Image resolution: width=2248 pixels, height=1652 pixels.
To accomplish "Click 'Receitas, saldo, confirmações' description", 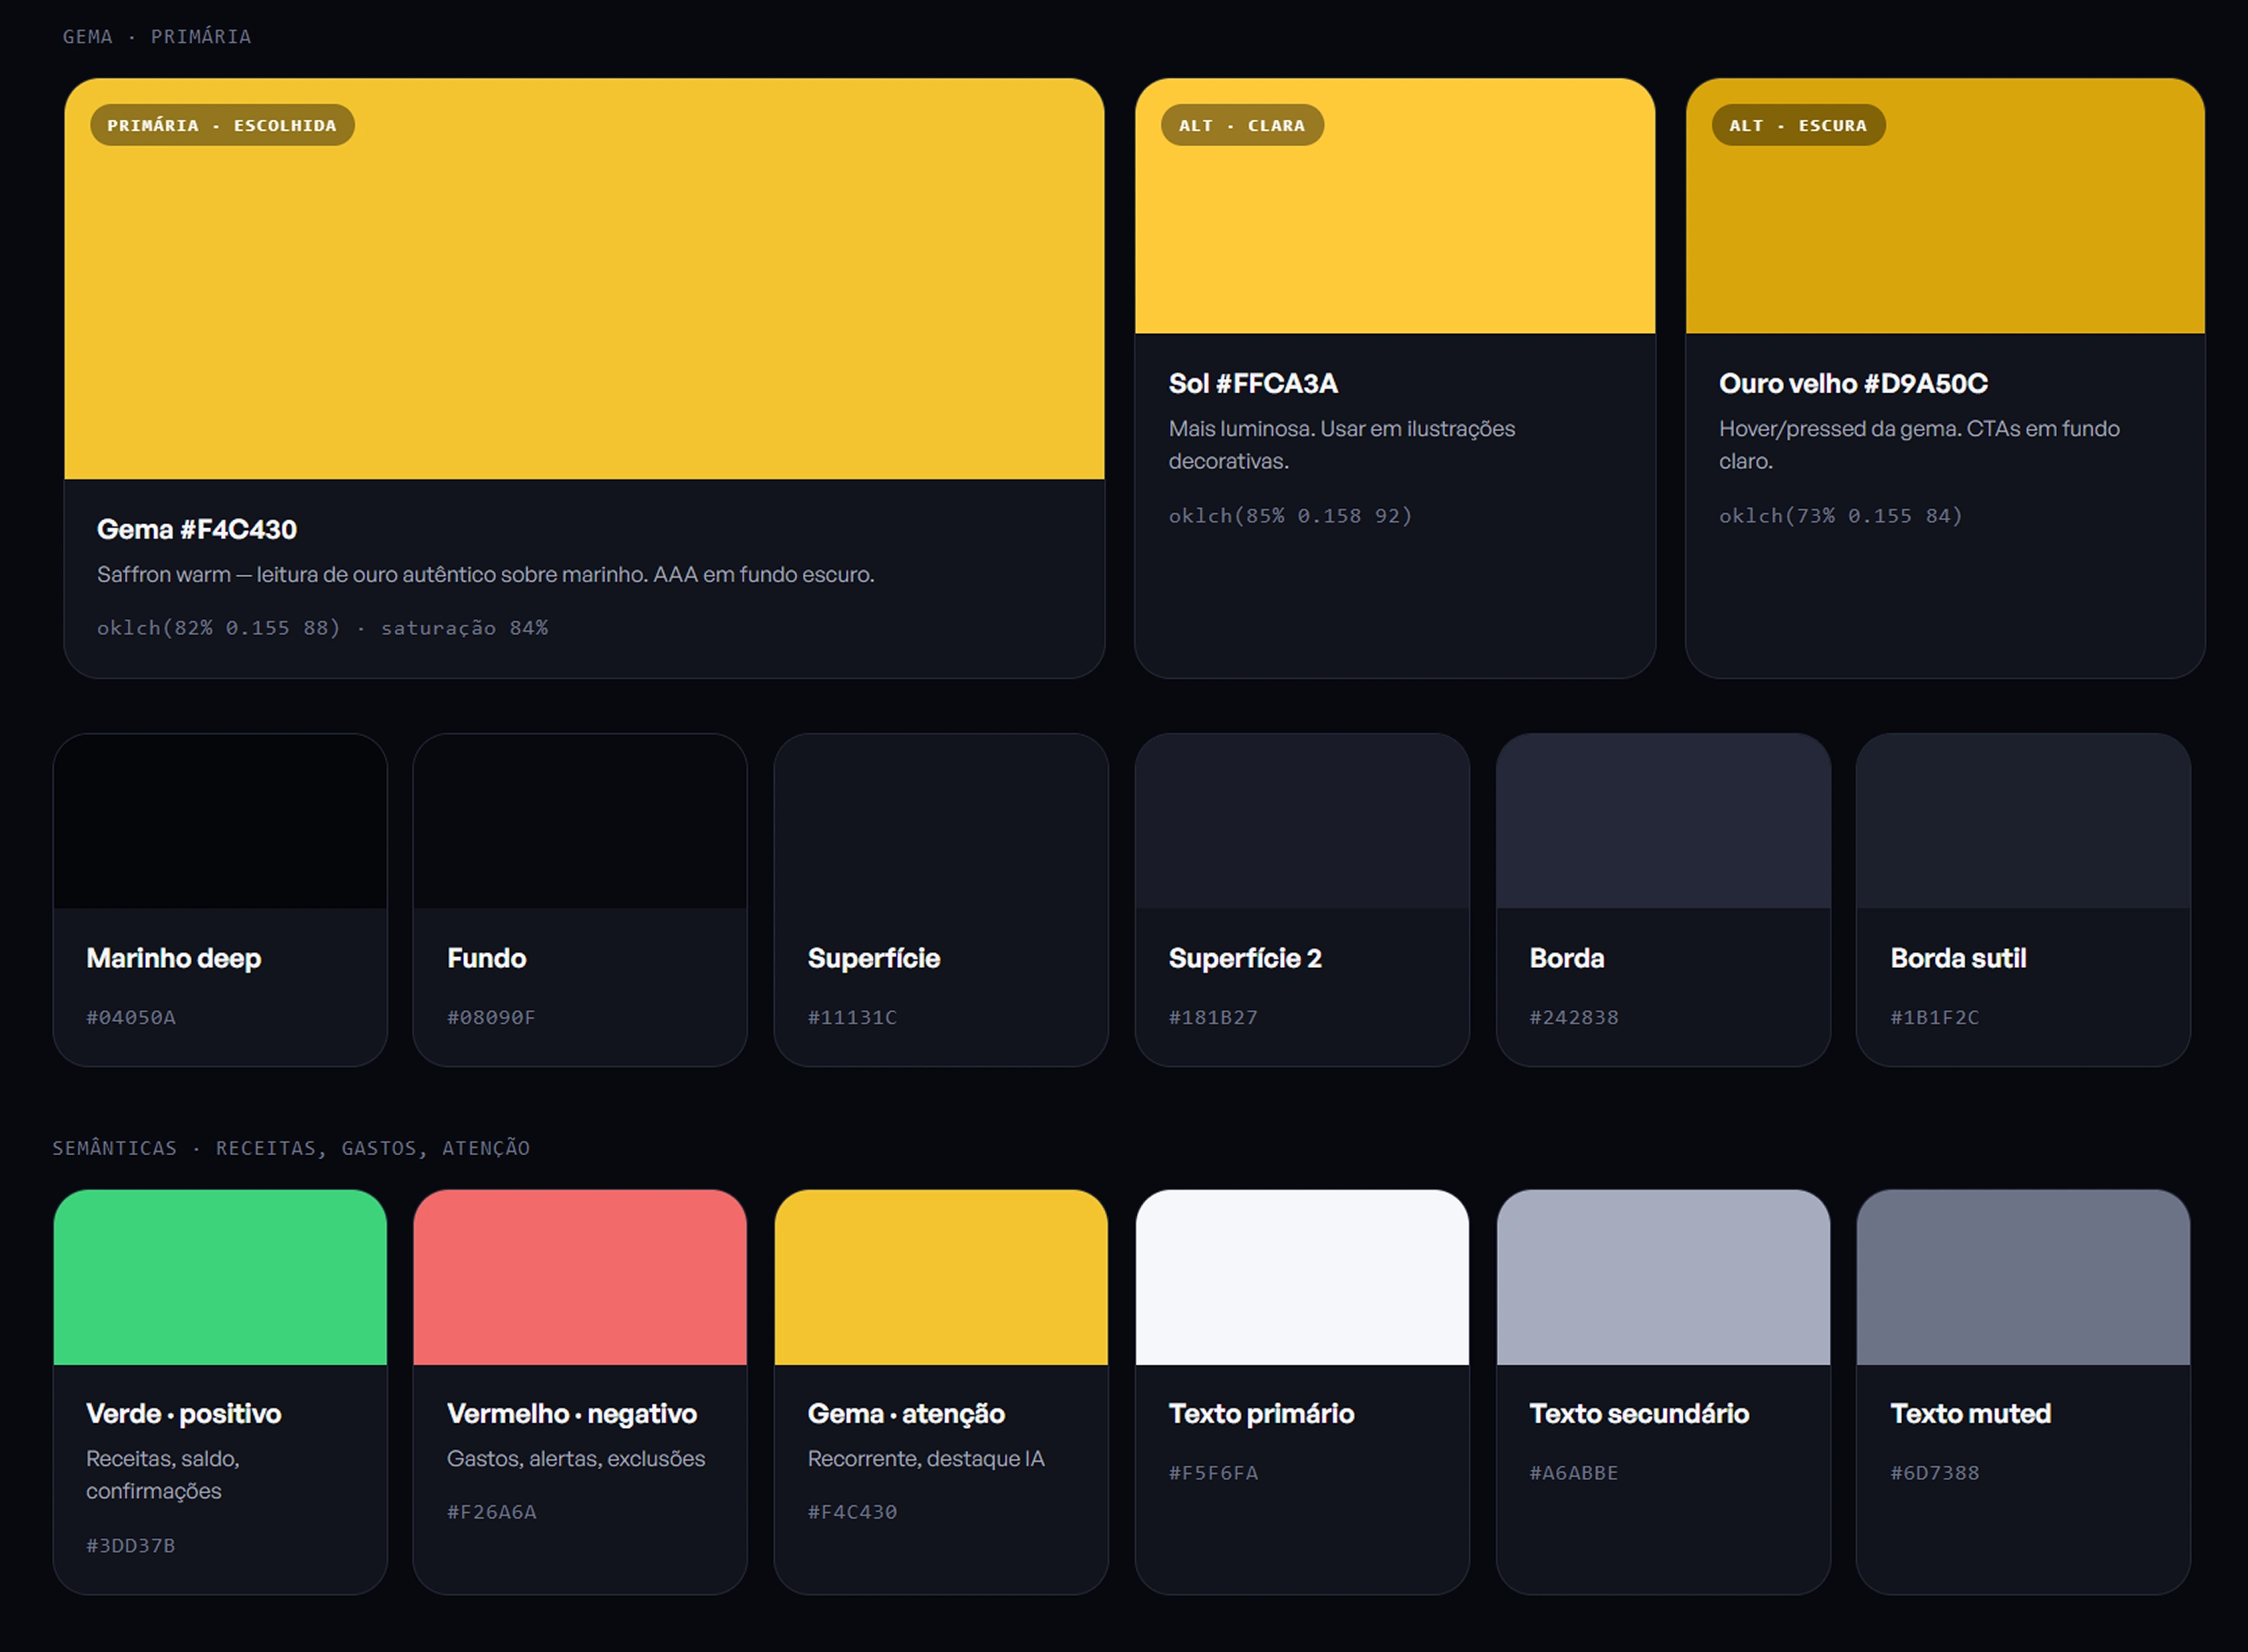I will tap(163, 1475).
